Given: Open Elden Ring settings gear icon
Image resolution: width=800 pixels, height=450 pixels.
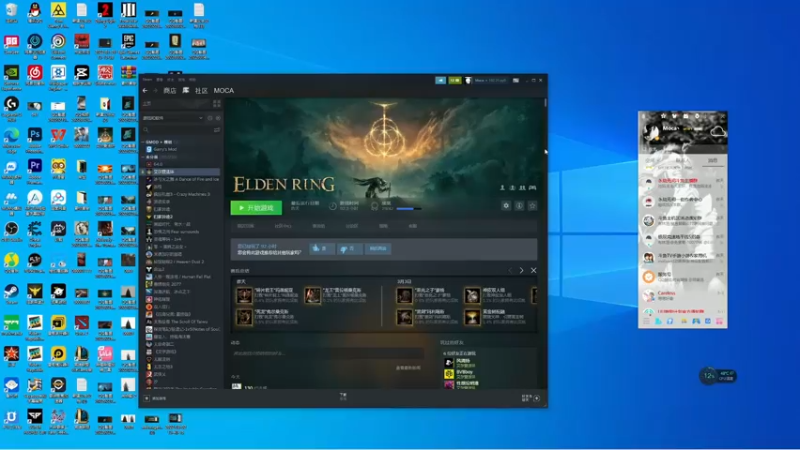Looking at the screenshot, I should 506,206.
